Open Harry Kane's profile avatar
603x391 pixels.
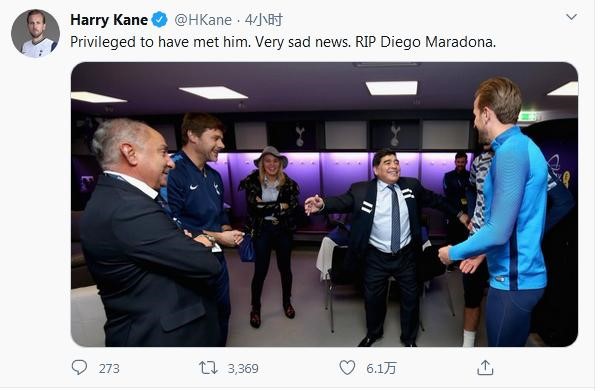(x=35, y=33)
